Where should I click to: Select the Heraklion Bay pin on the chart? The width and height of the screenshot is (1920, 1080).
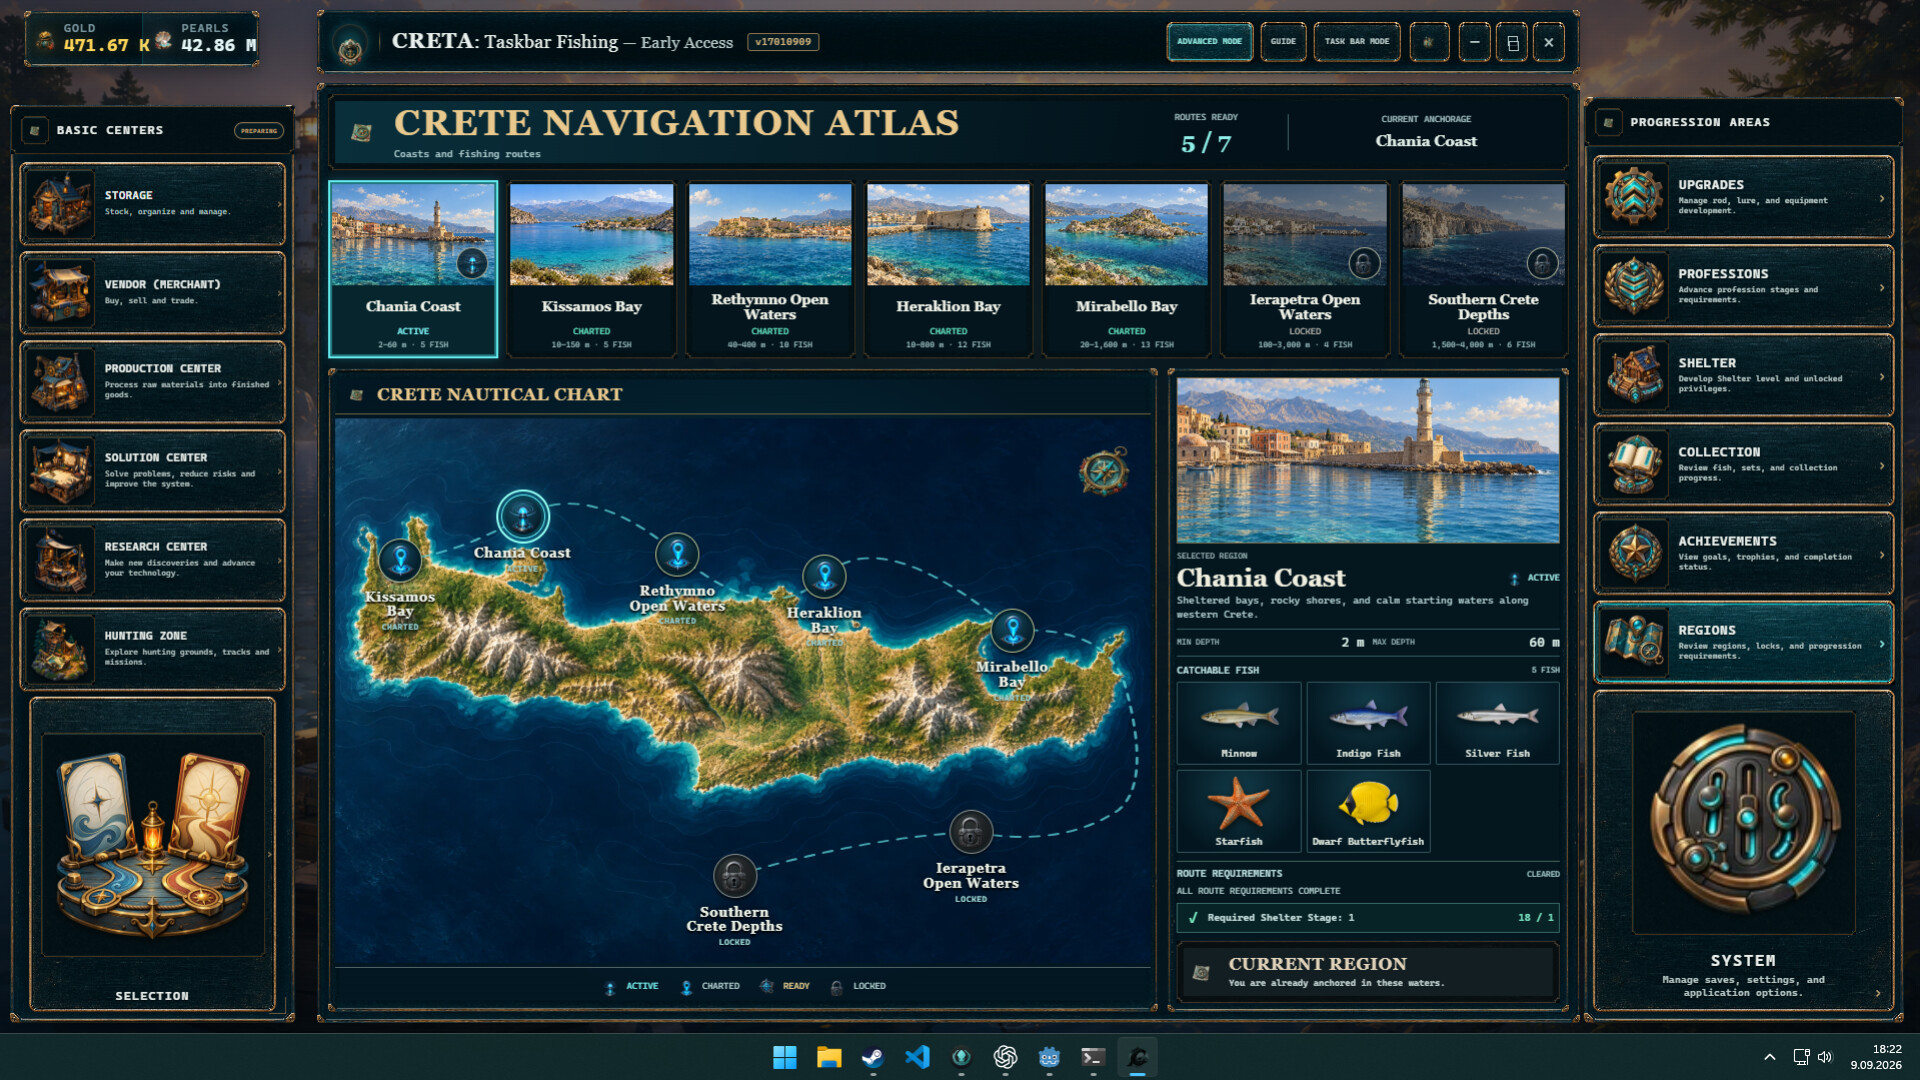824,576
